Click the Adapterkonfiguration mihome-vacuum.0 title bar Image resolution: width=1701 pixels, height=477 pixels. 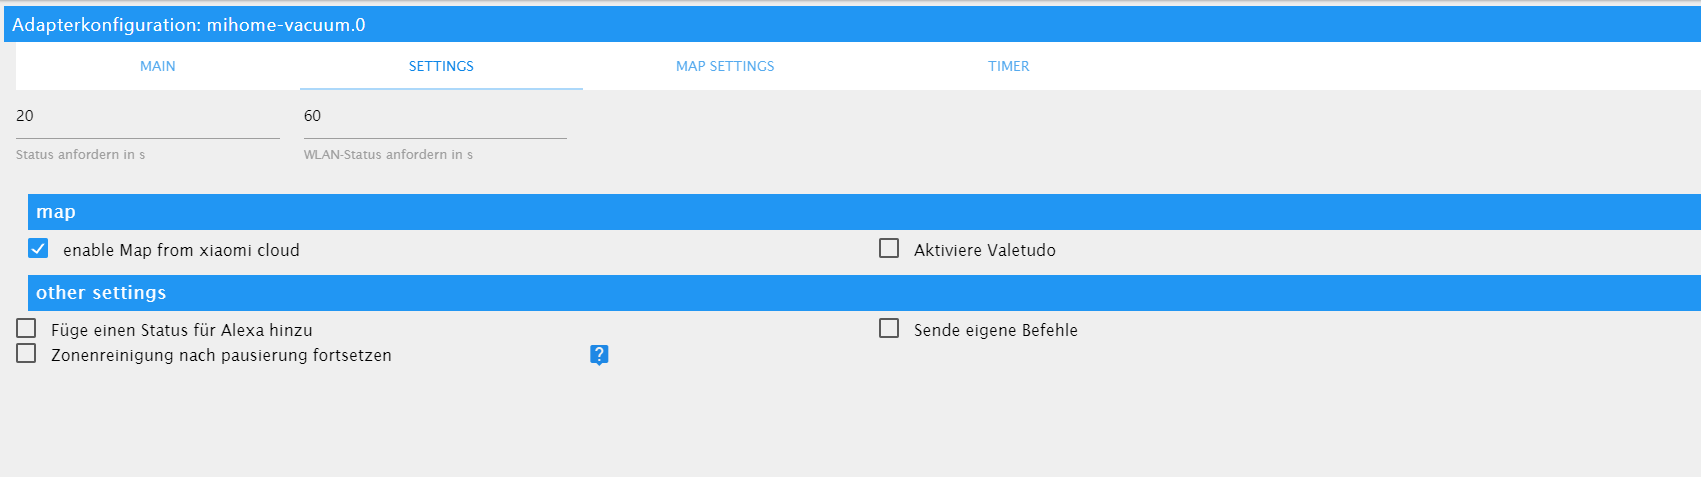(x=189, y=25)
